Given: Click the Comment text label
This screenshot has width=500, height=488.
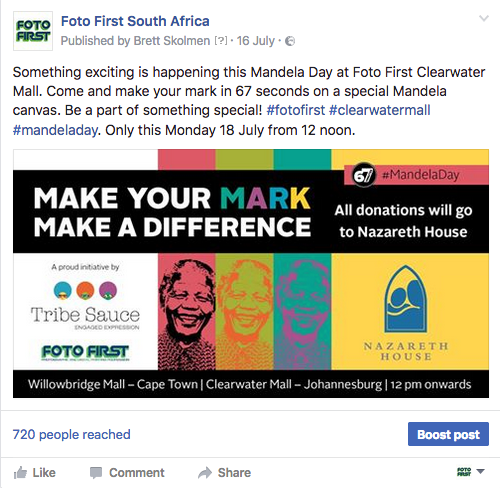Looking at the screenshot, I should click(137, 473).
